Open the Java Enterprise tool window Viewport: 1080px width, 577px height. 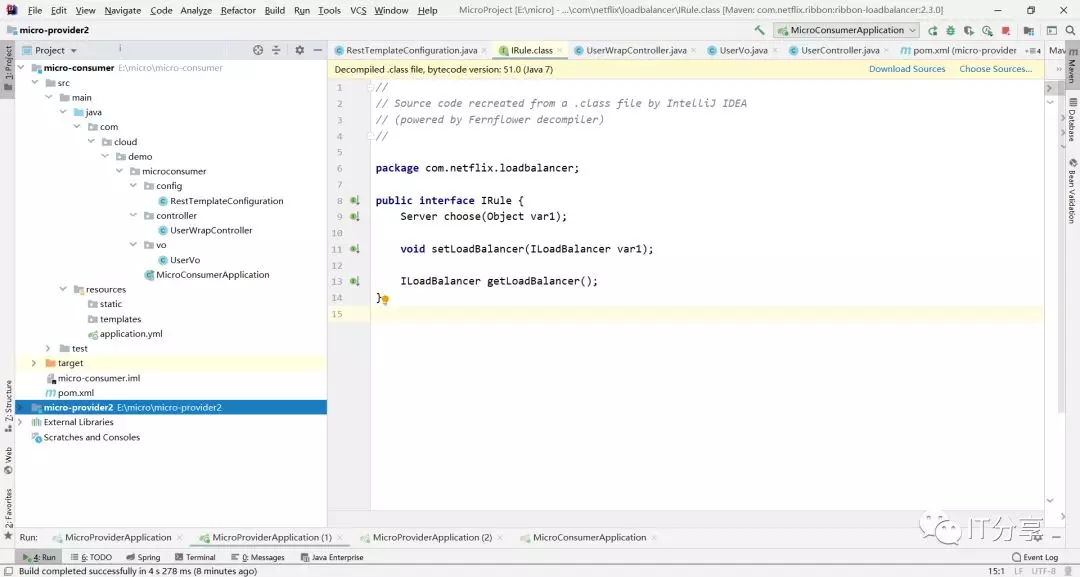click(332, 557)
